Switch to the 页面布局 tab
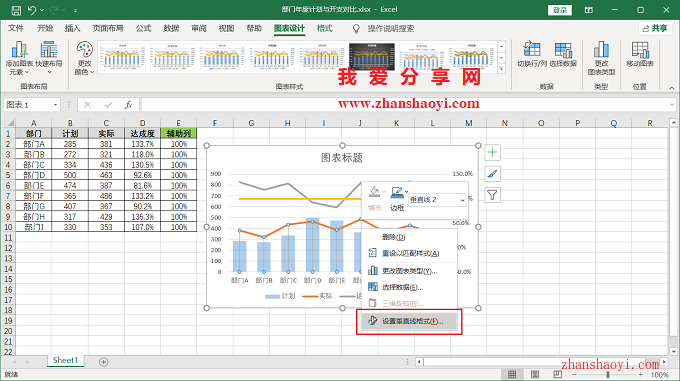 pos(108,28)
